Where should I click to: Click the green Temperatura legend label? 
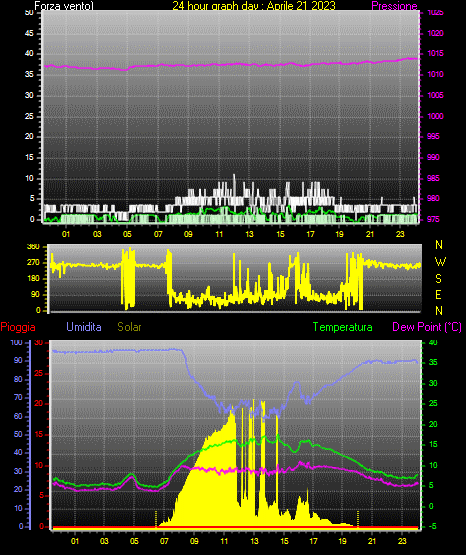tap(343, 327)
